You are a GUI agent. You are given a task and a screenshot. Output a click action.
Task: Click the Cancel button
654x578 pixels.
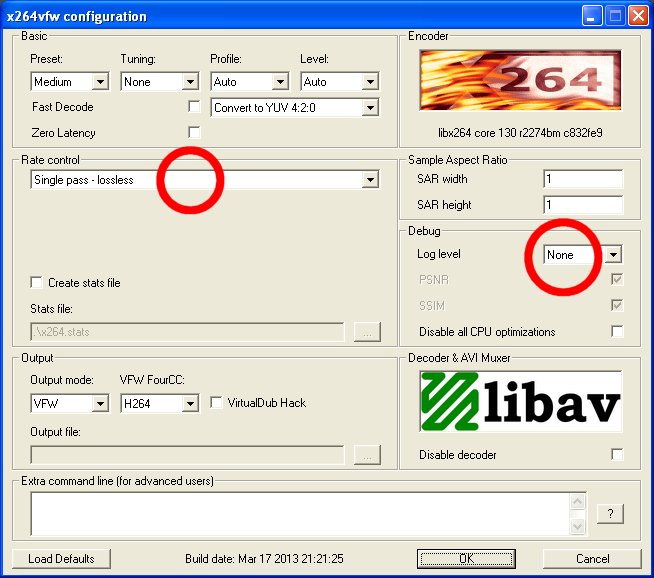[592, 558]
